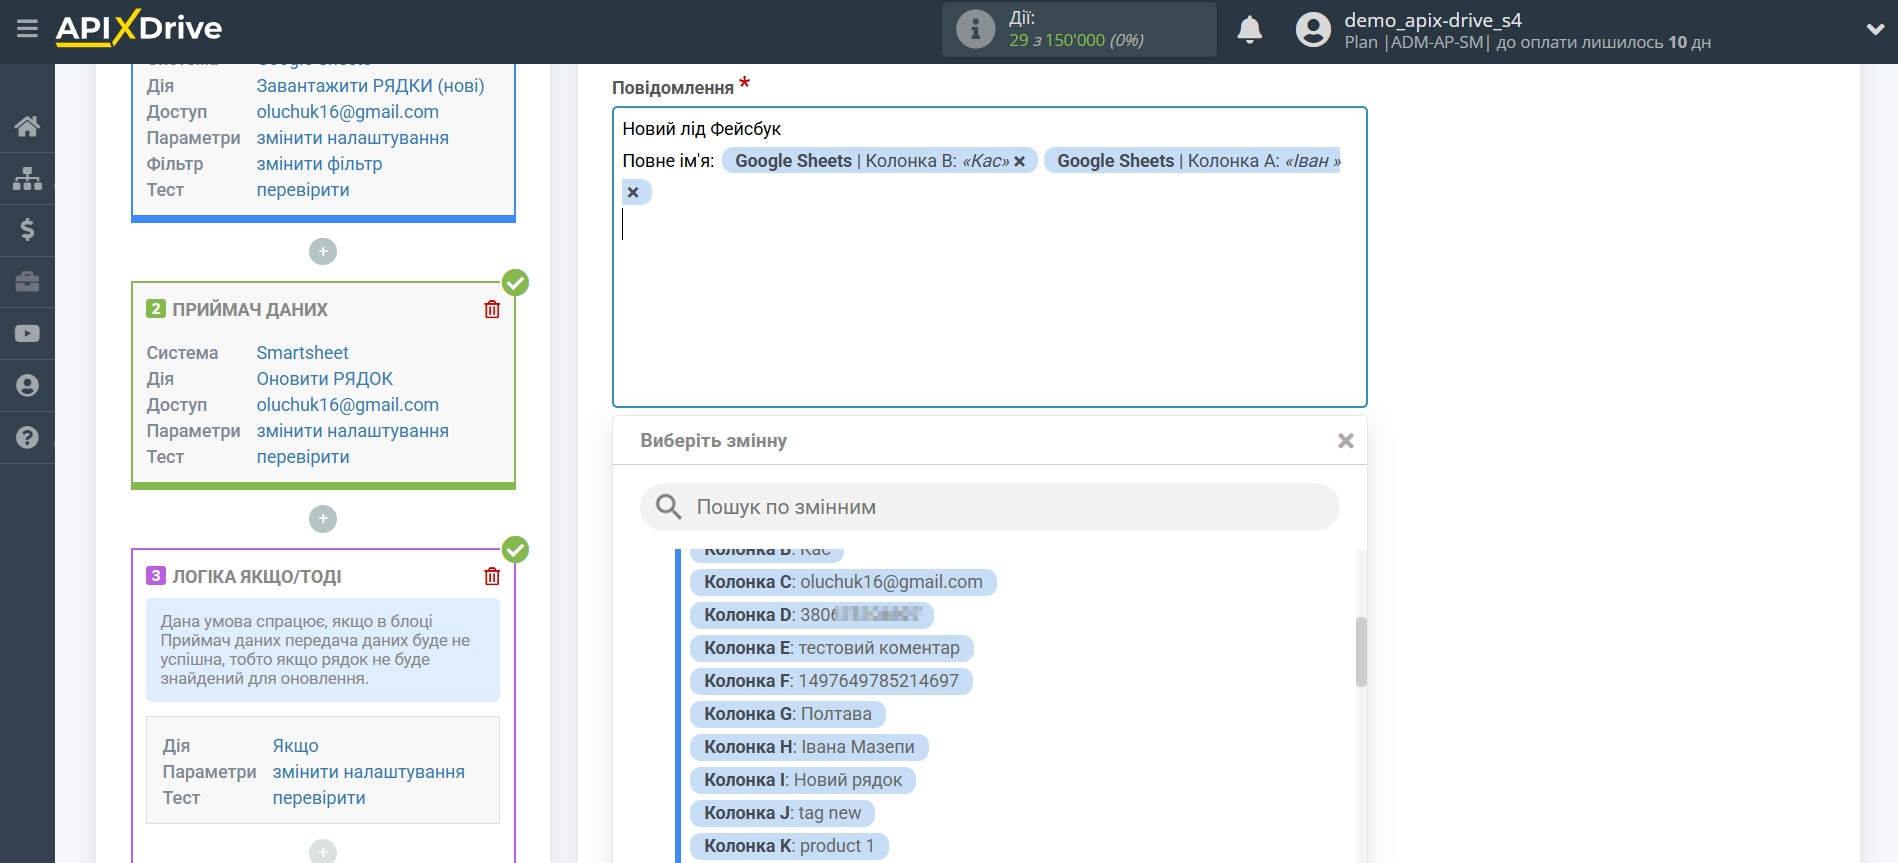Open receiver access oluchuk16@gmail.com link
1898x863 pixels.
click(347, 405)
